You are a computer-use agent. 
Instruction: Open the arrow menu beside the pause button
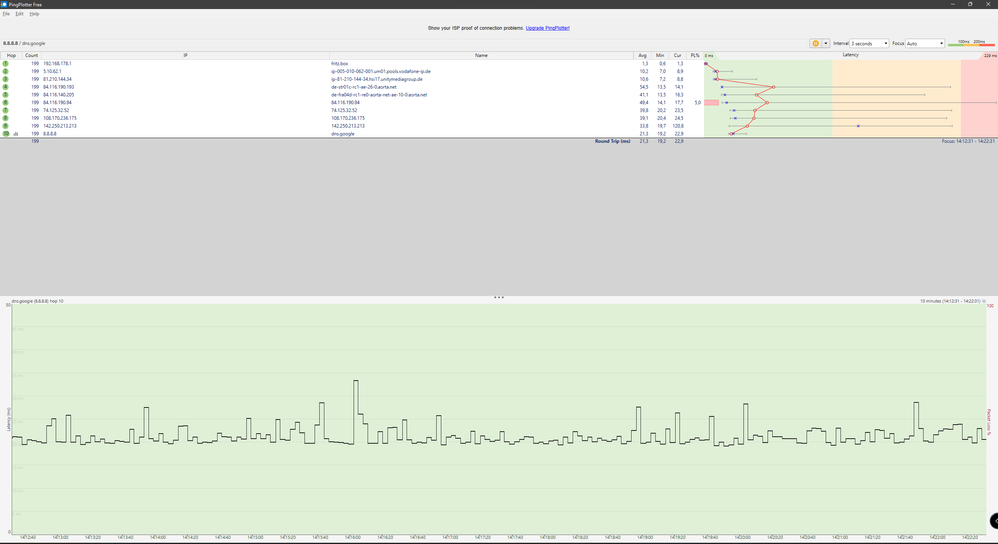pyautogui.click(x=826, y=43)
